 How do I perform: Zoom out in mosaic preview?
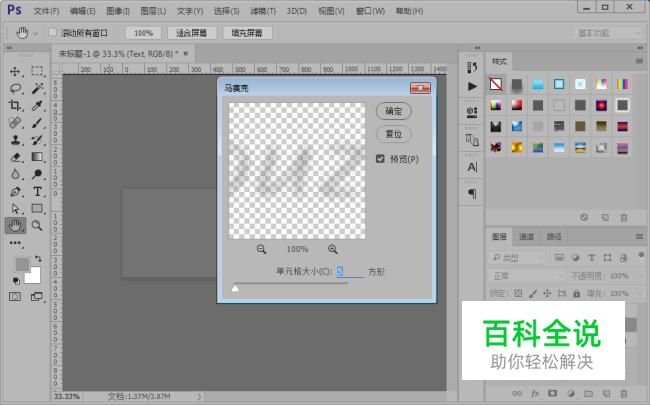pyautogui.click(x=261, y=249)
